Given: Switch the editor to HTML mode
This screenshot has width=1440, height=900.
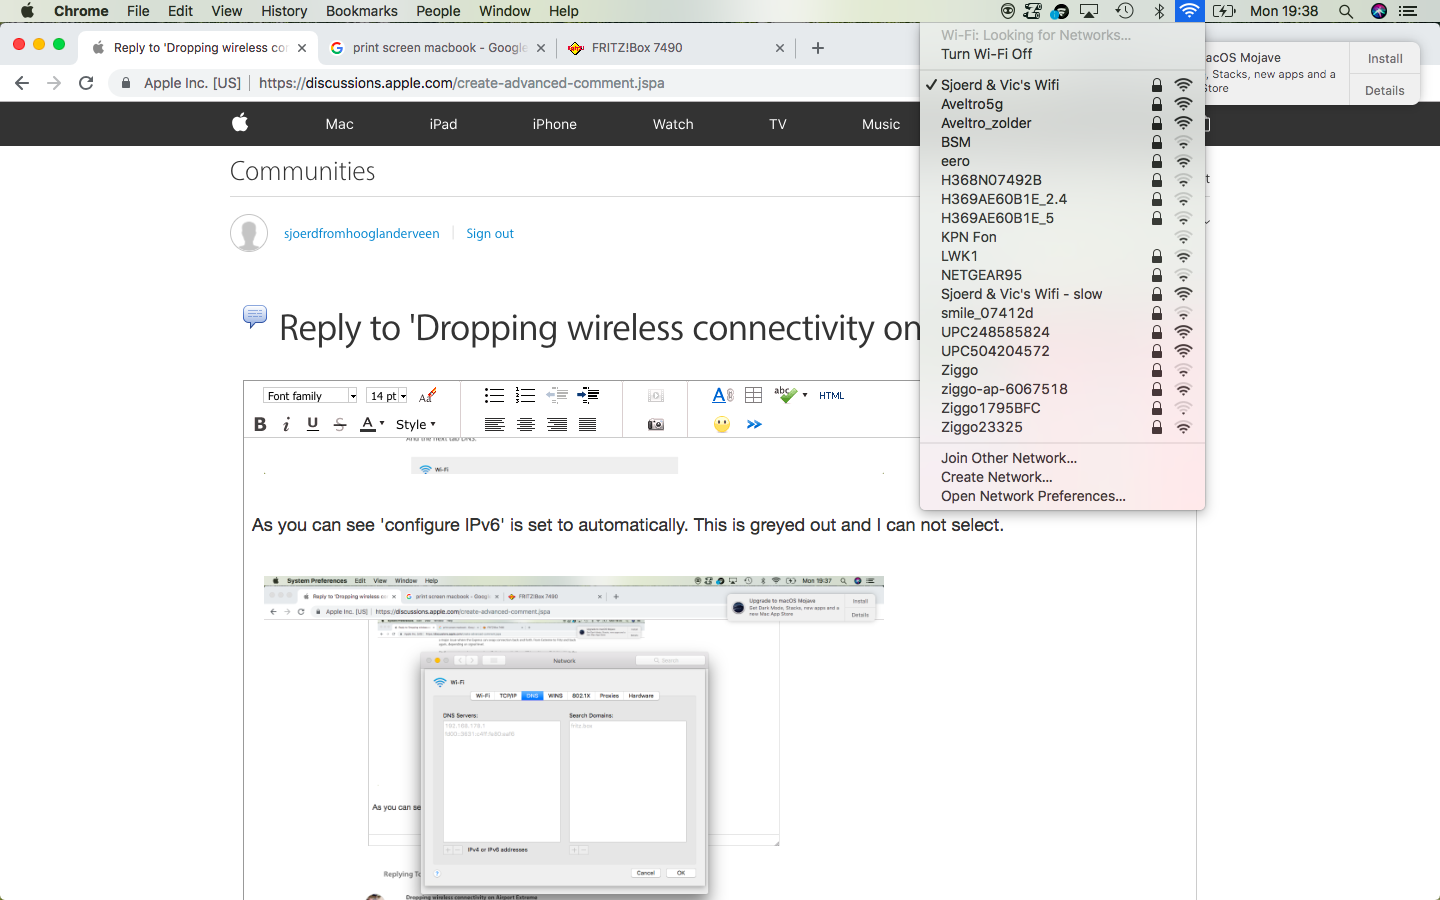Looking at the screenshot, I should [x=831, y=395].
